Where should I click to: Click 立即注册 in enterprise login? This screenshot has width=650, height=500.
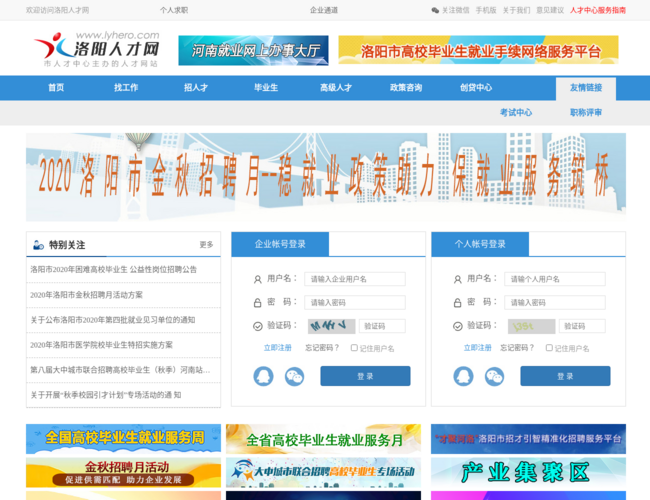tap(278, 348)
